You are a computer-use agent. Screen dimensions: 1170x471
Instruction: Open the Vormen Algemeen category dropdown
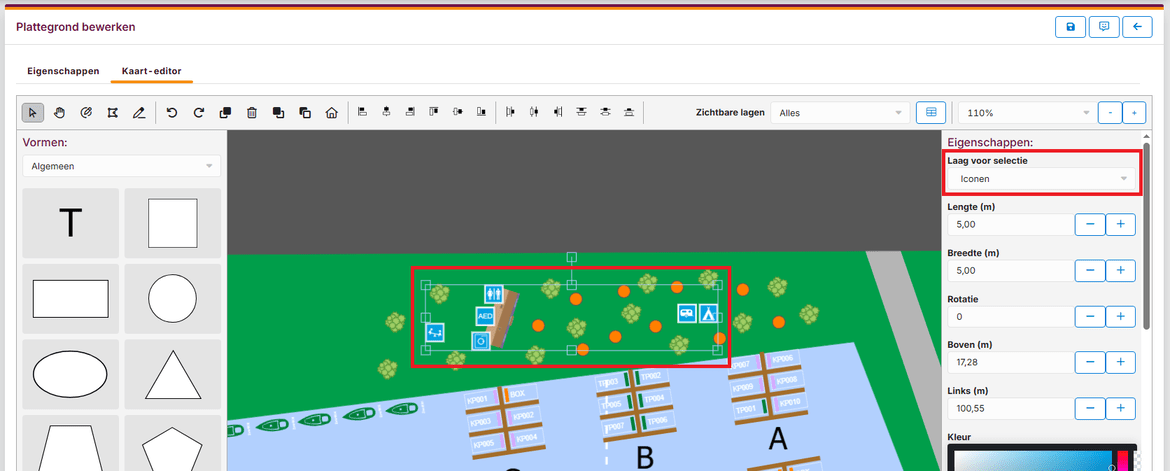122,166
